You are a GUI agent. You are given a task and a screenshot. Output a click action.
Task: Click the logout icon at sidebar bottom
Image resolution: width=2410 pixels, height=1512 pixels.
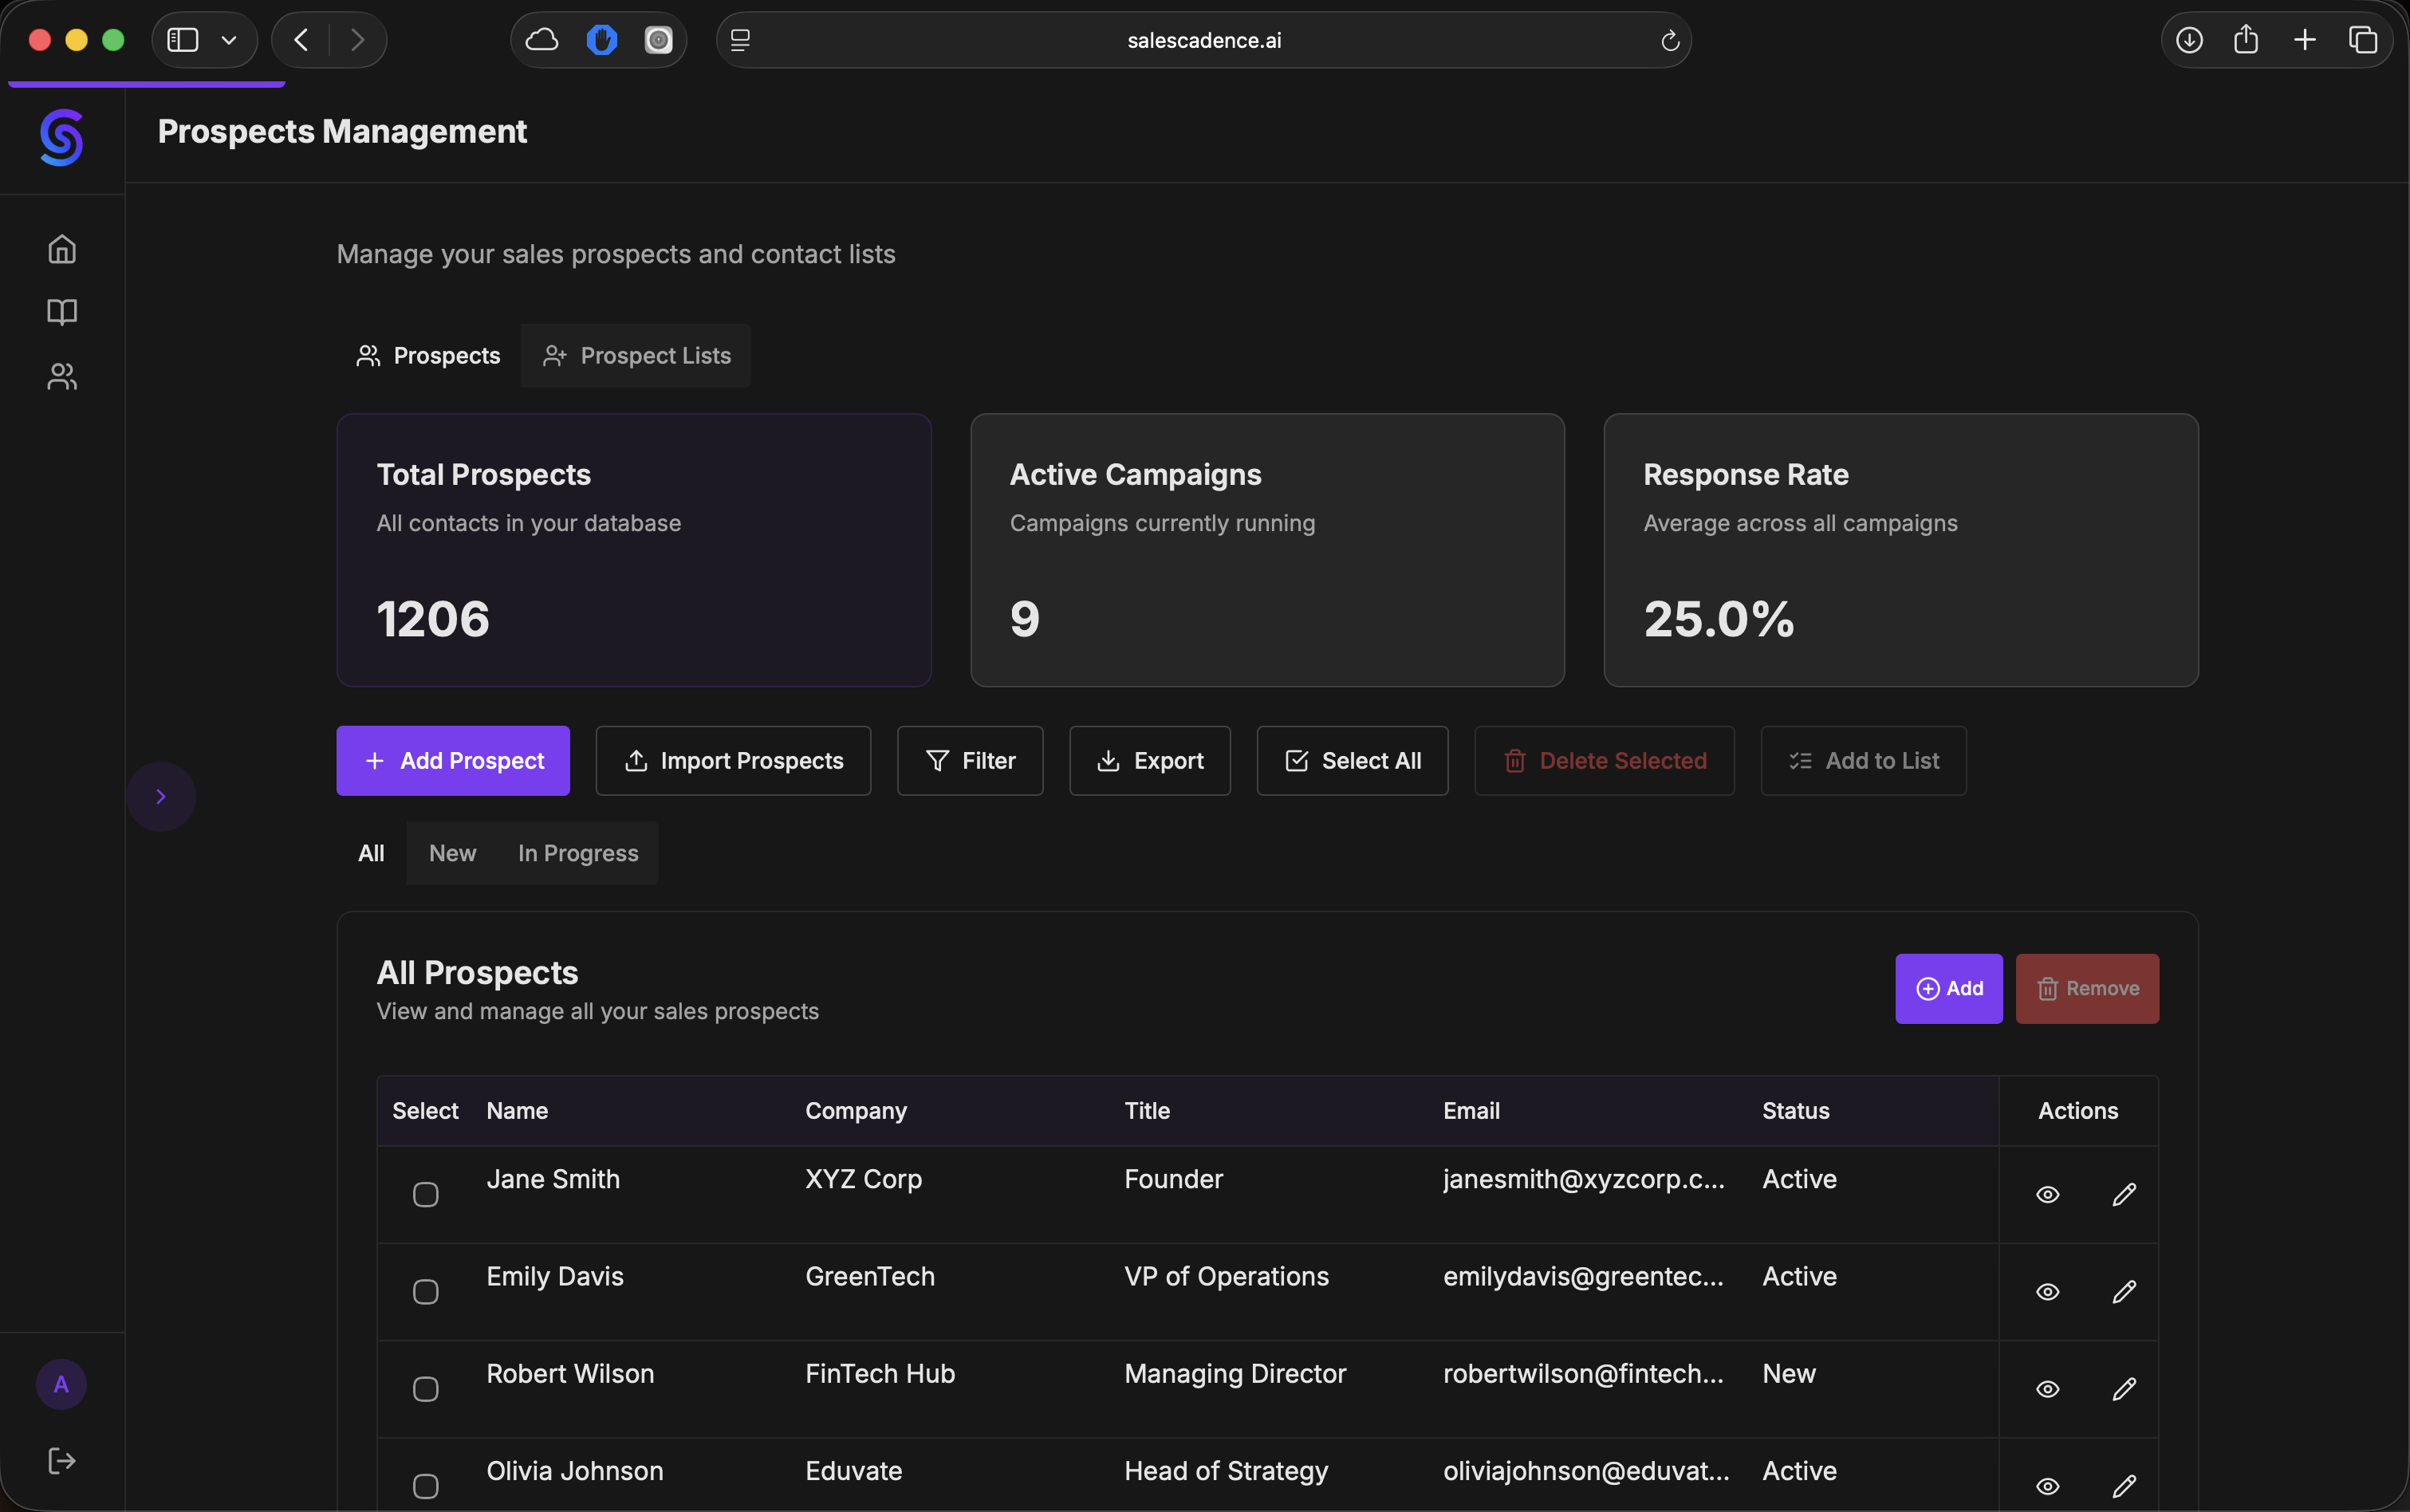pyautogui.click(x=61, y=1460)
